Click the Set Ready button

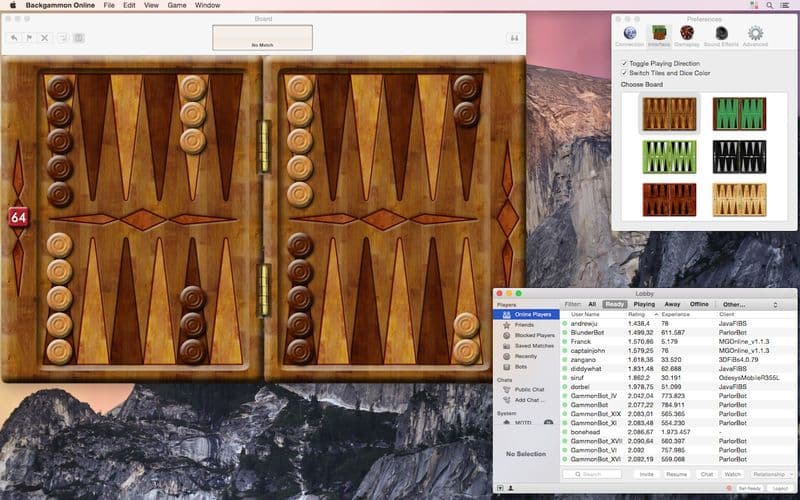click(x=750, y=488)
